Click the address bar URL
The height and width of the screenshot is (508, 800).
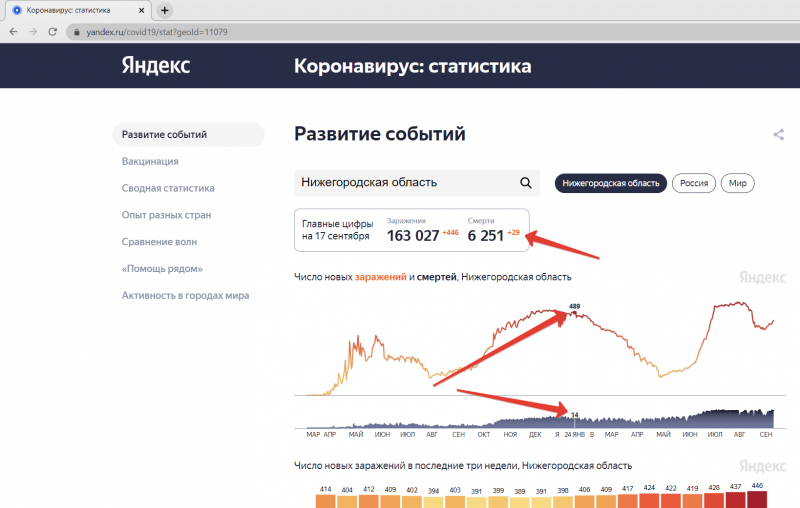[x=157, y=32]
